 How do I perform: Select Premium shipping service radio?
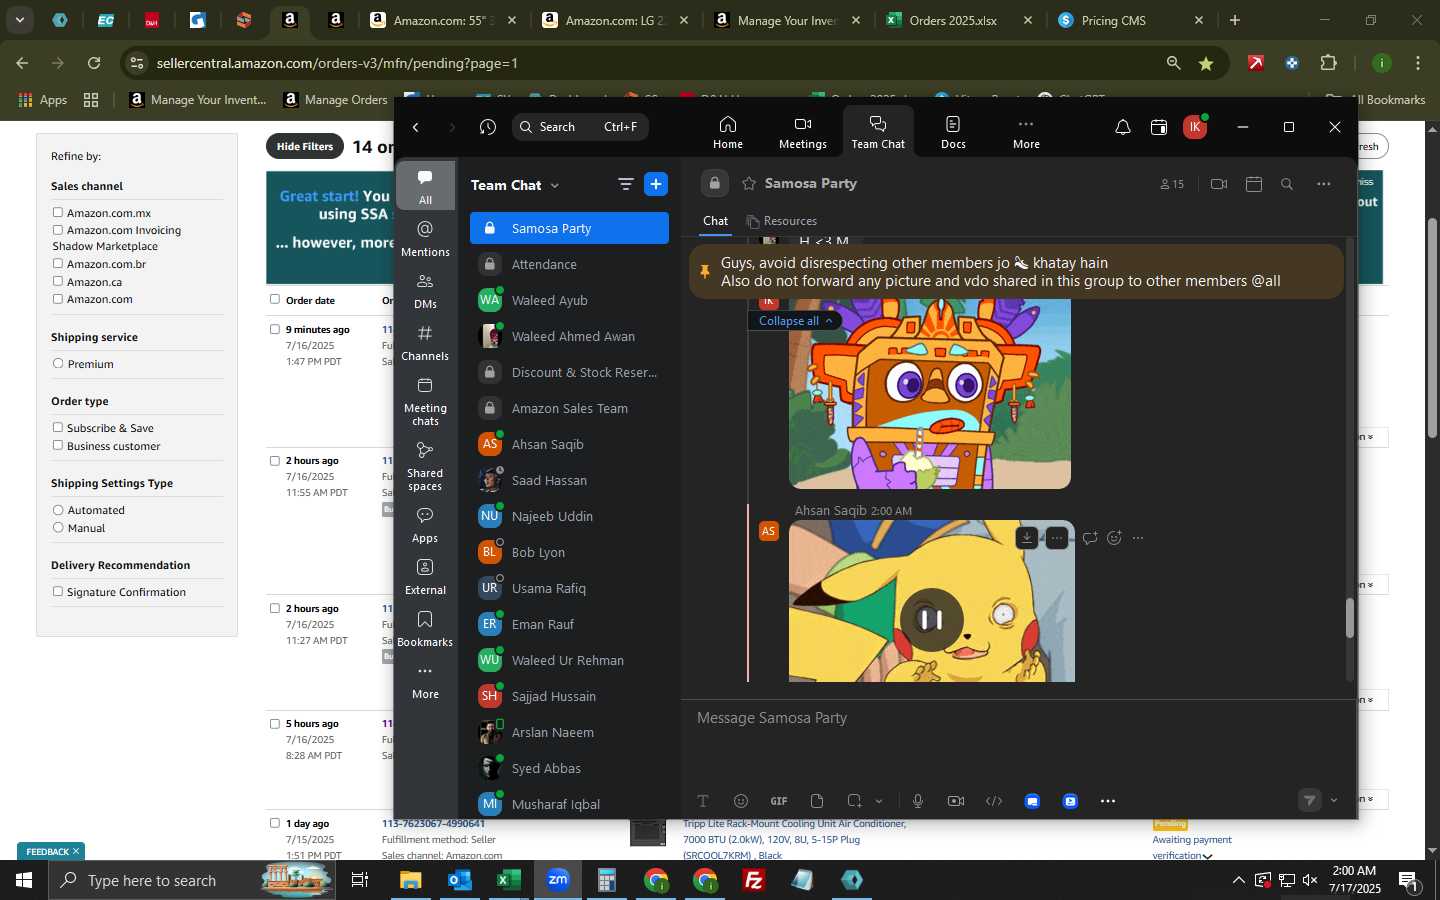point(58,364)
